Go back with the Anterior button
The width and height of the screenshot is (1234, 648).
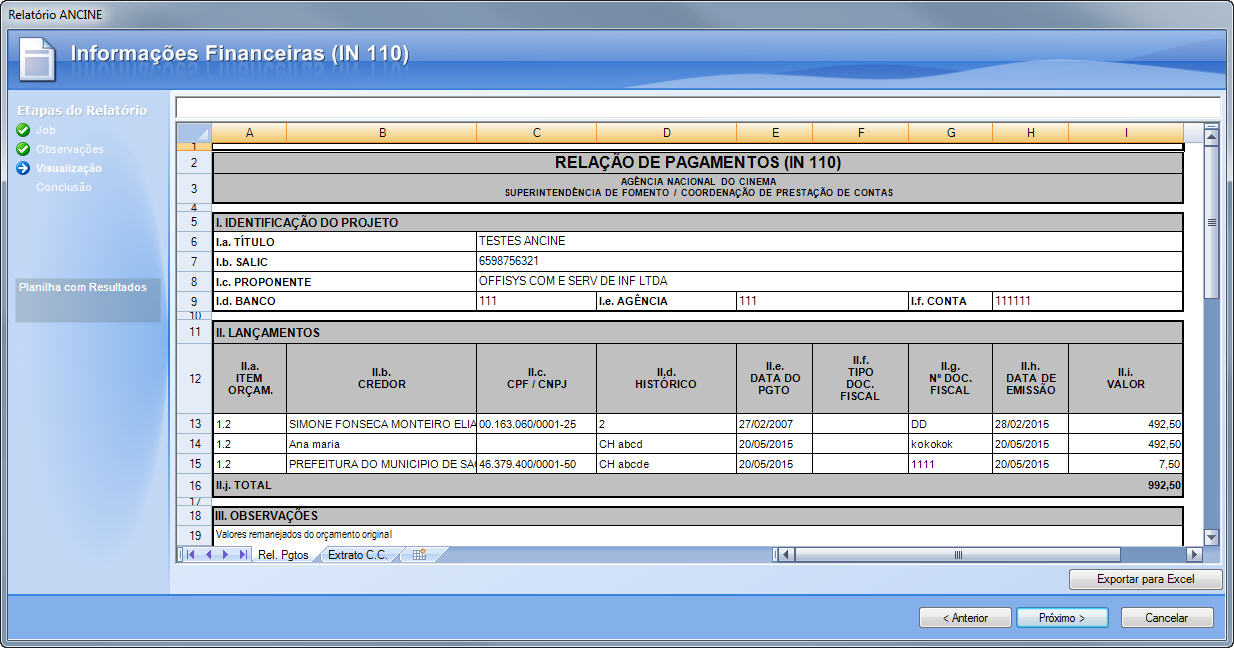[965, 618]
